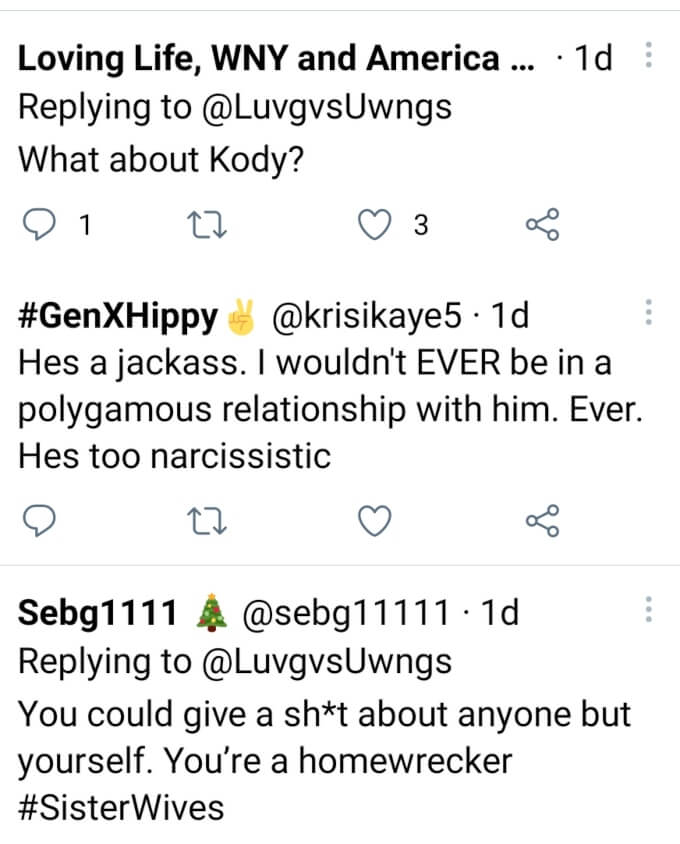
Task: Open the @sebg11111 handle
Action: pyautogui.click(x=347, y=612)
